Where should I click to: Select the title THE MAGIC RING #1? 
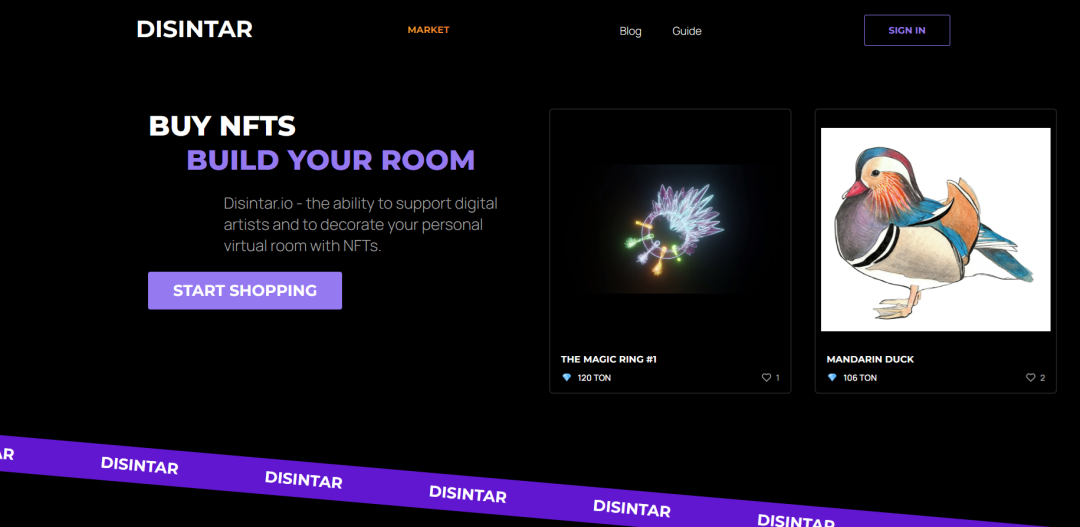[609, 360]
